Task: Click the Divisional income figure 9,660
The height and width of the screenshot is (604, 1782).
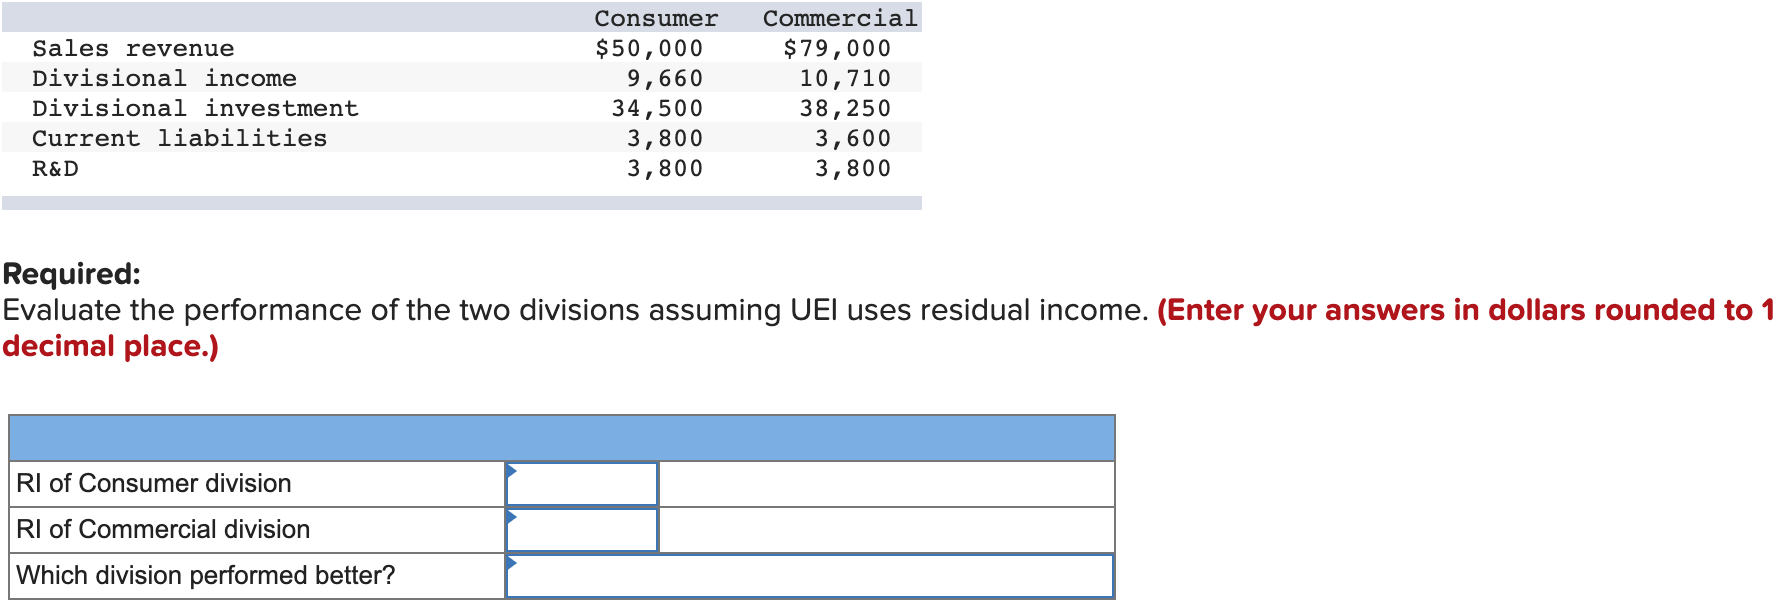Action: click(x=663, y=77)
